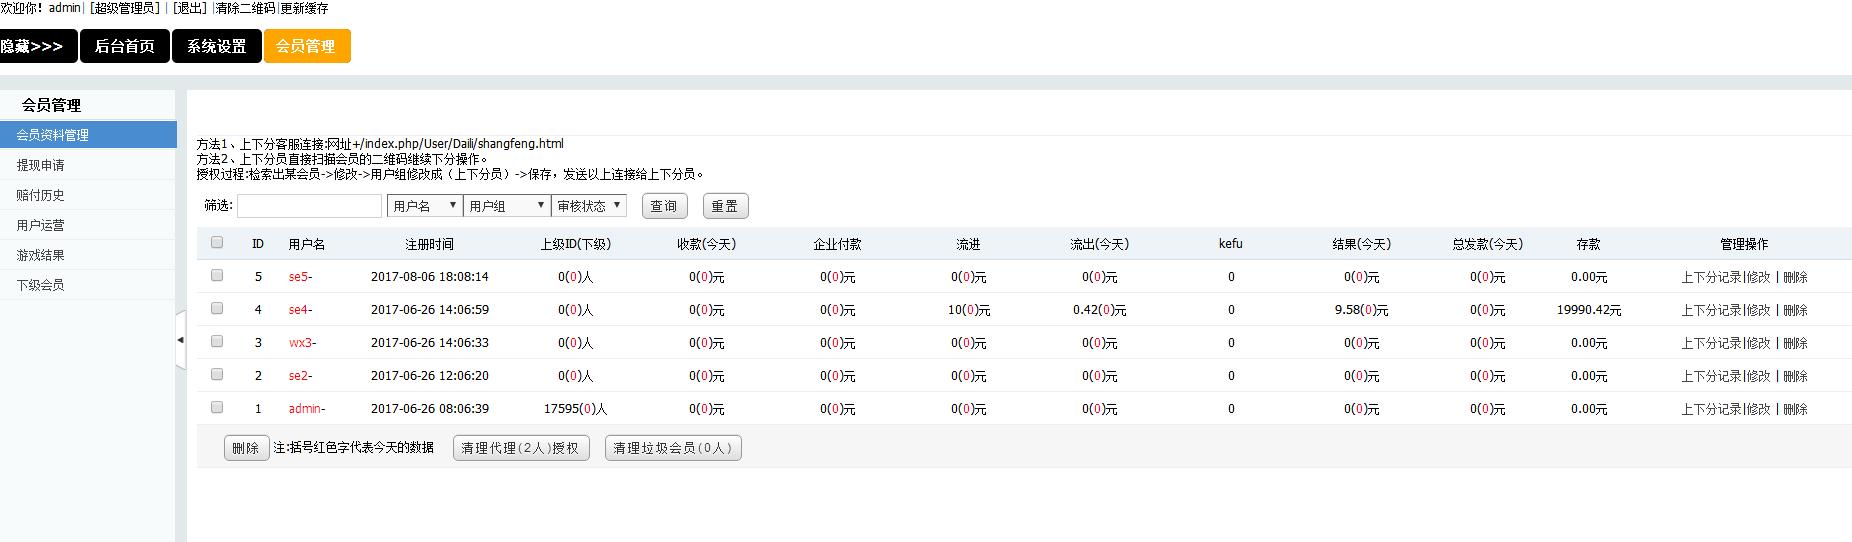Tick the checkbox for user se5-
Screen dimensions: 1852x542
217,275
